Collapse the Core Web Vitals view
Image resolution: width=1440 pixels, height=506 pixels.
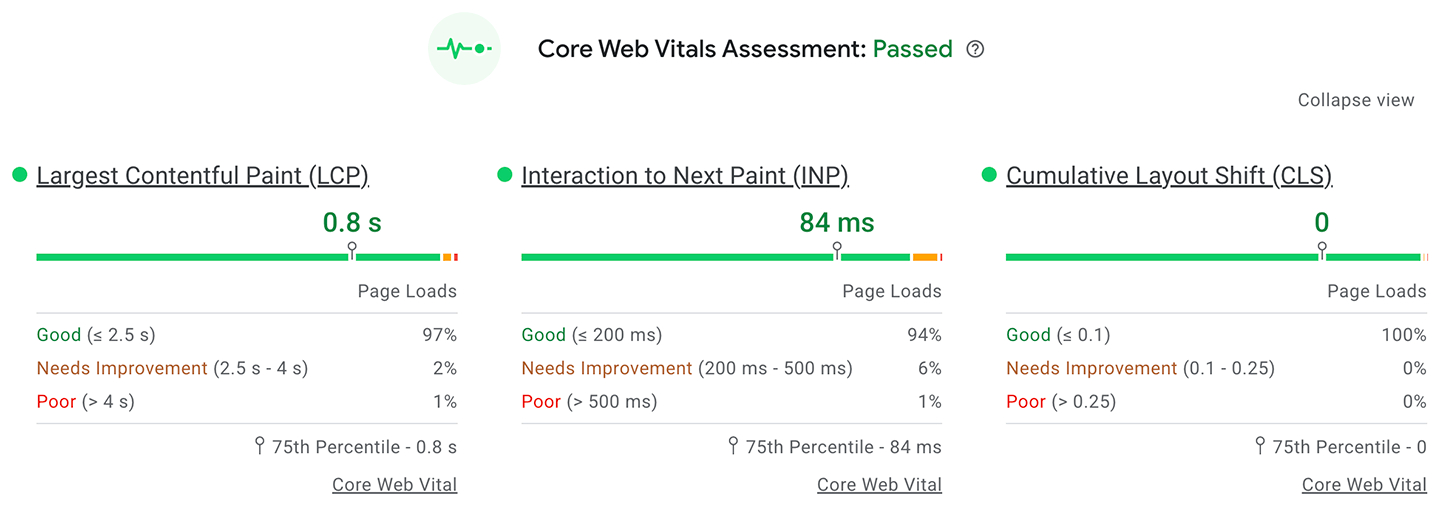(x=1355, y=100)
